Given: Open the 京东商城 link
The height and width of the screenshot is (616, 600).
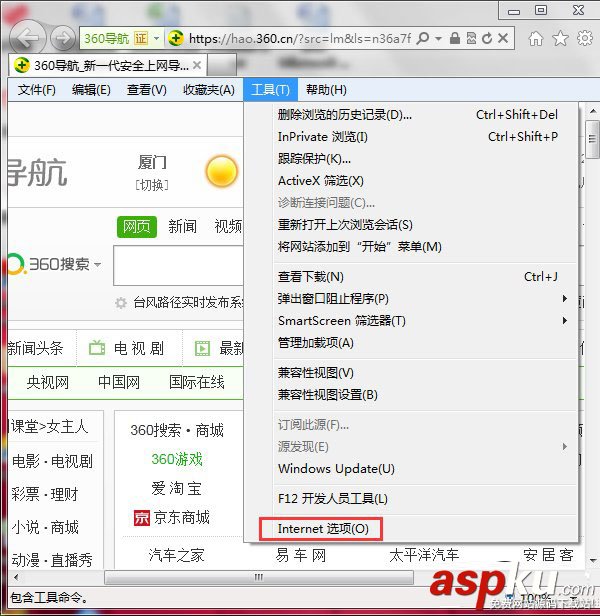Looking at the screenshot, I should click(x=182, y=518).
